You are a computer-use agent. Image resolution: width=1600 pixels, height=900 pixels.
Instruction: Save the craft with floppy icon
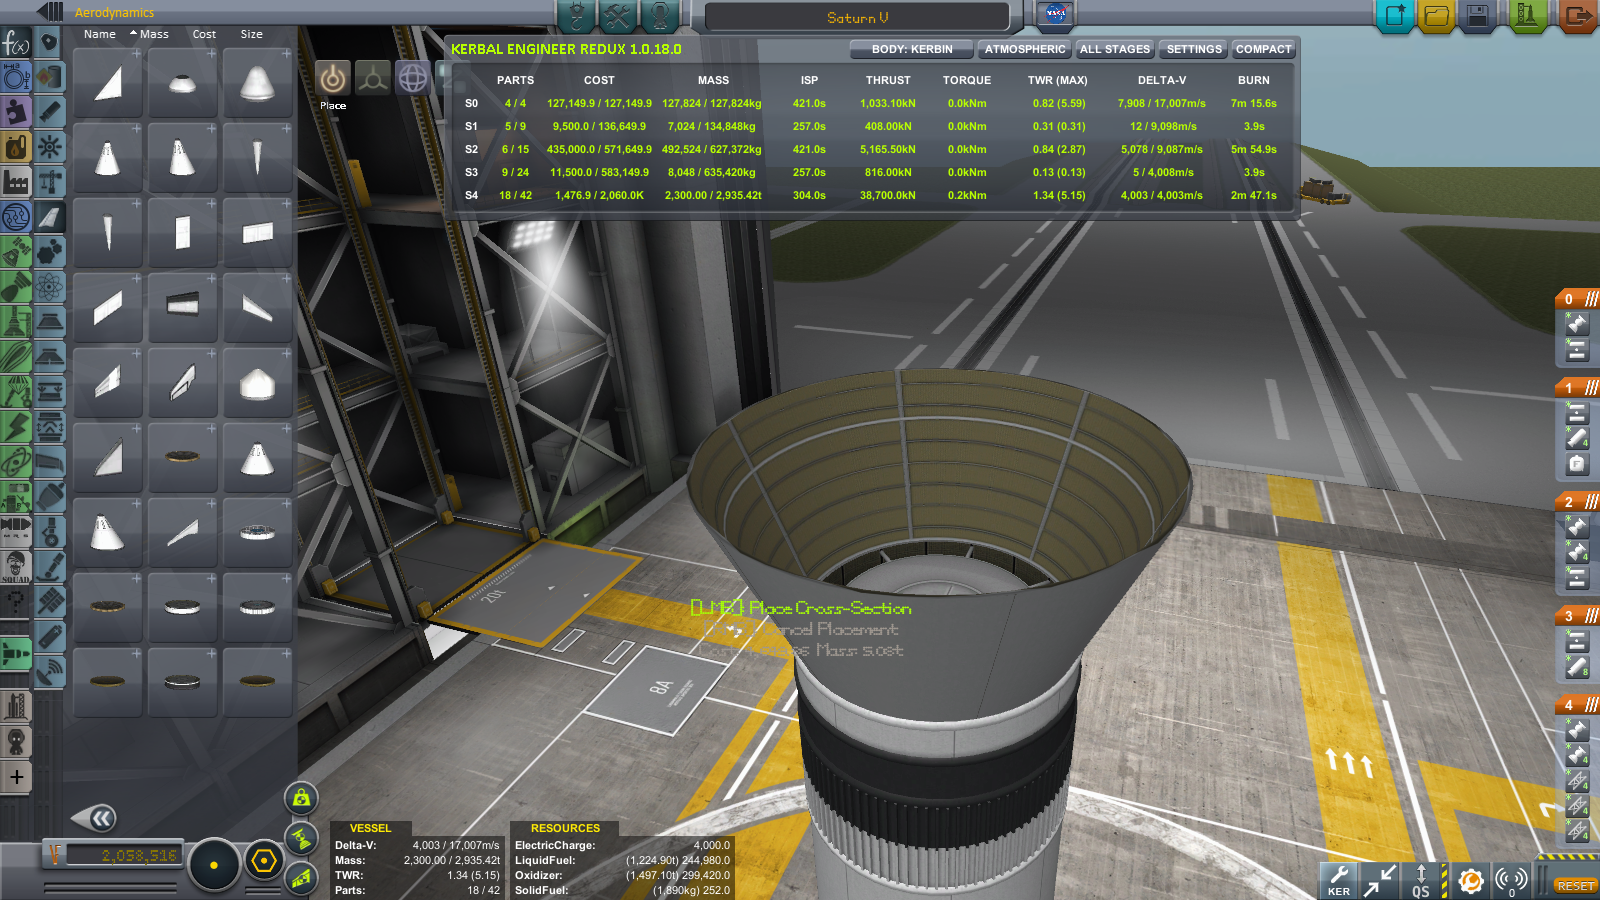(x=1477, y=16)
